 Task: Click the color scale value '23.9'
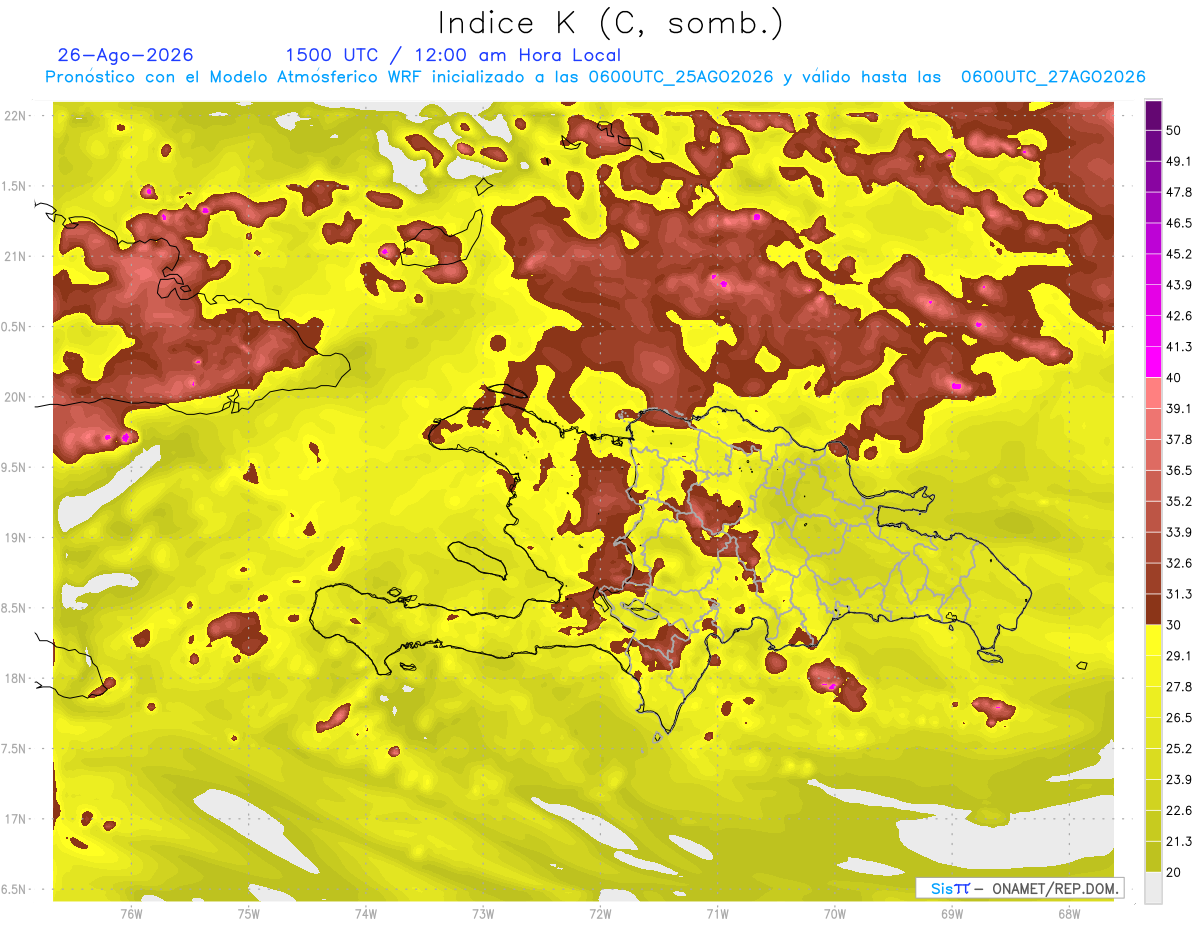click(1178, 780)
